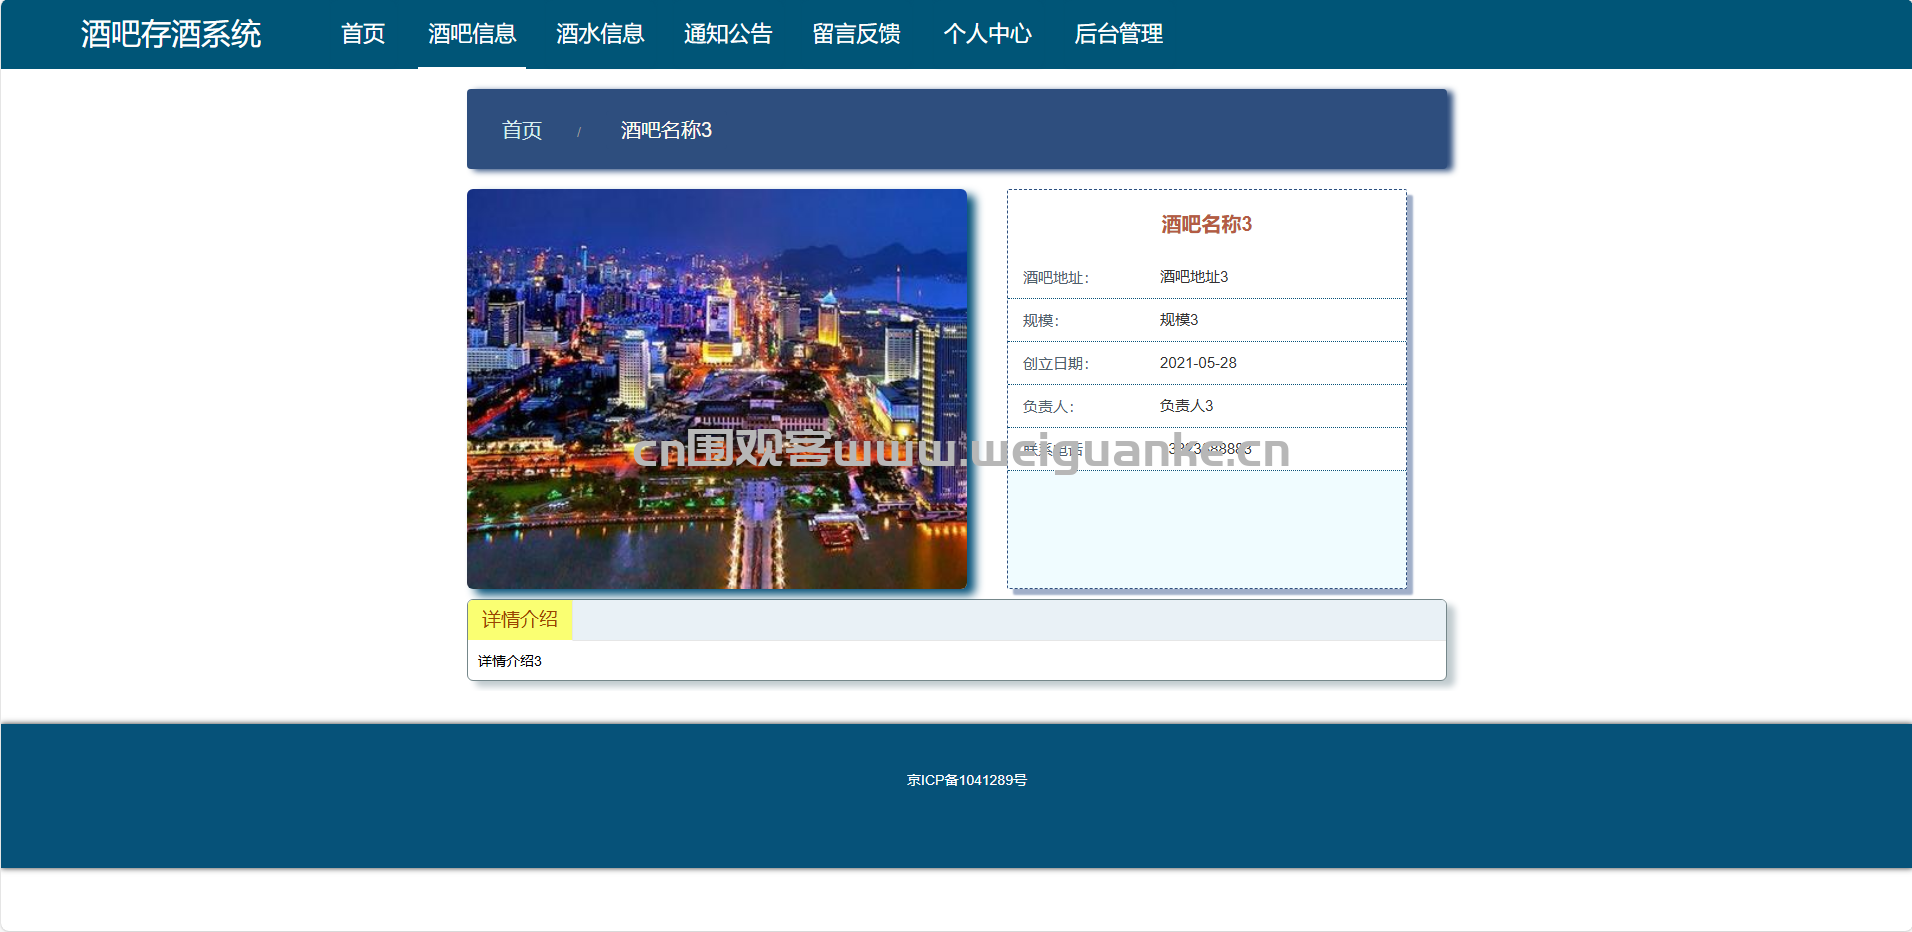
Task: Click the red 酒吧名称3 heading
Action: pos(1206,224)
